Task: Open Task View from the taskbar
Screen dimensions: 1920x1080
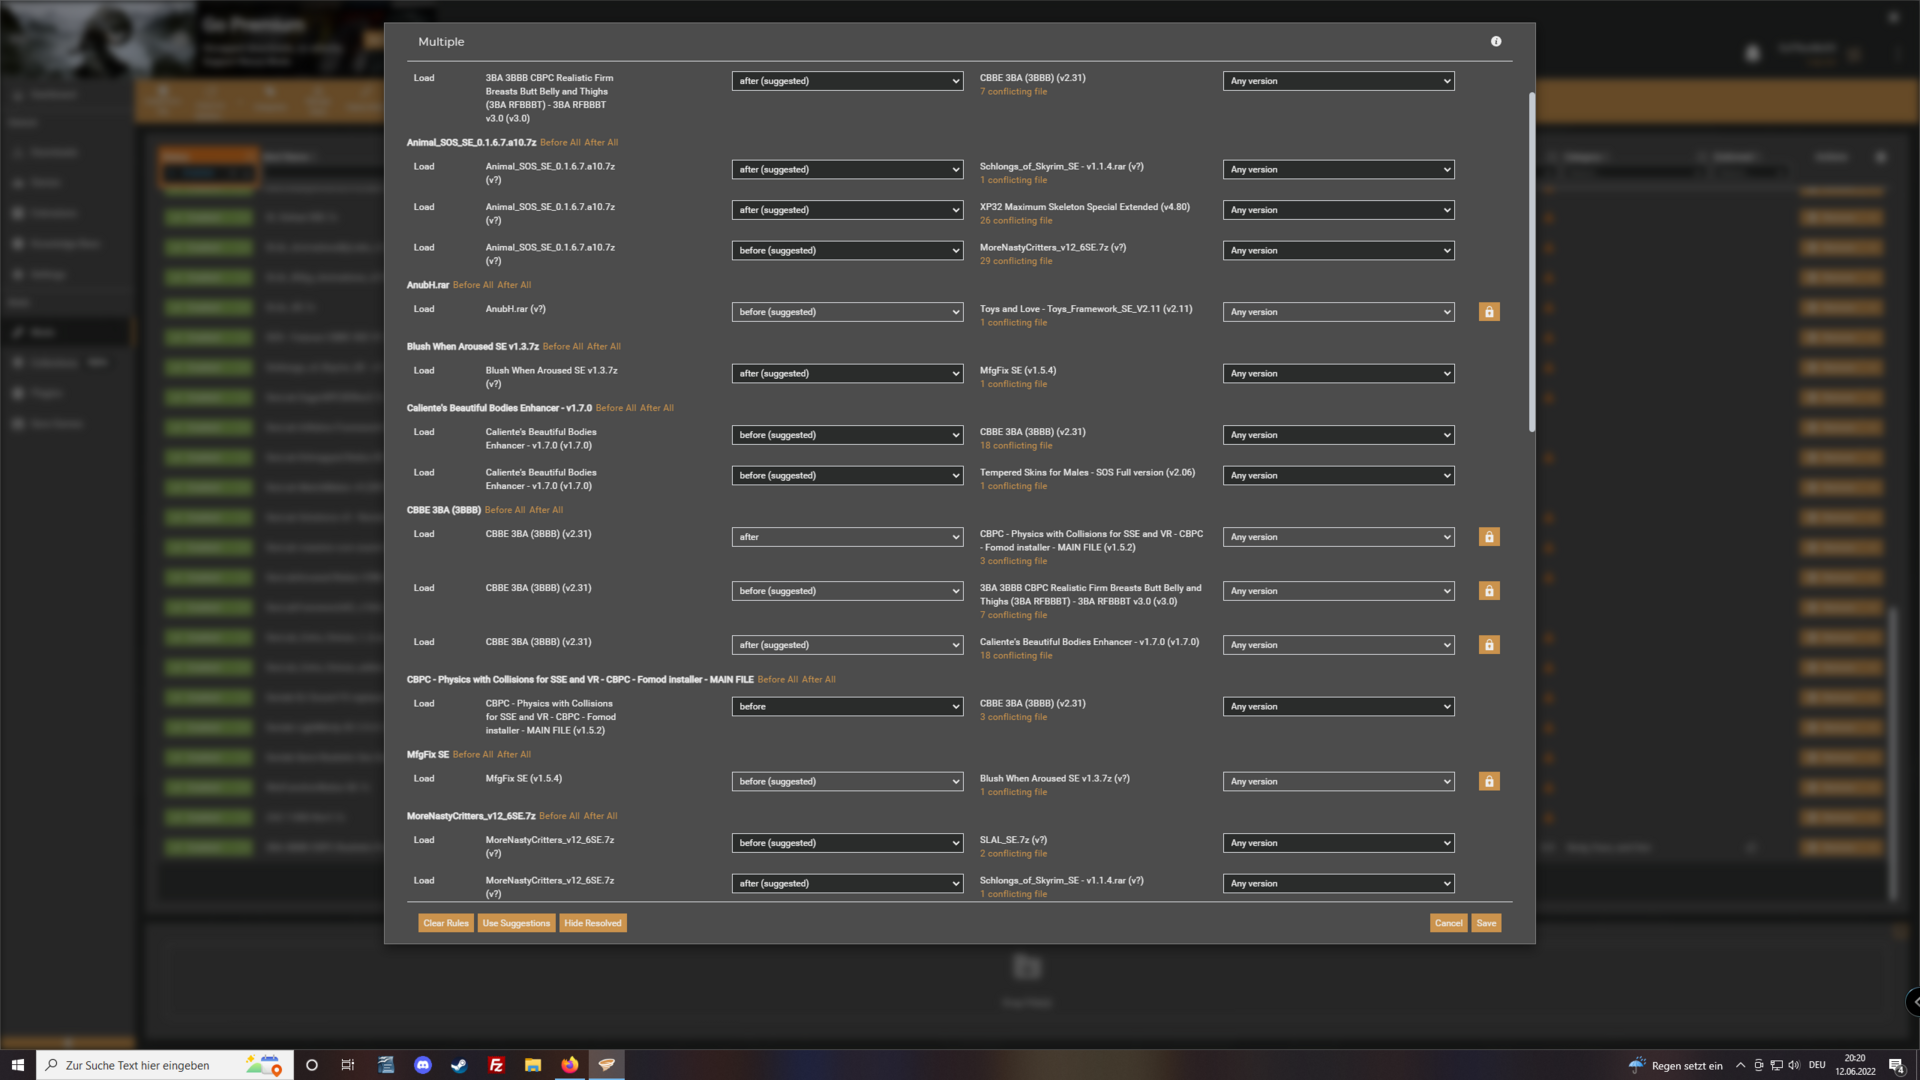Action: pyautogui.click(x=348, y=1065)
